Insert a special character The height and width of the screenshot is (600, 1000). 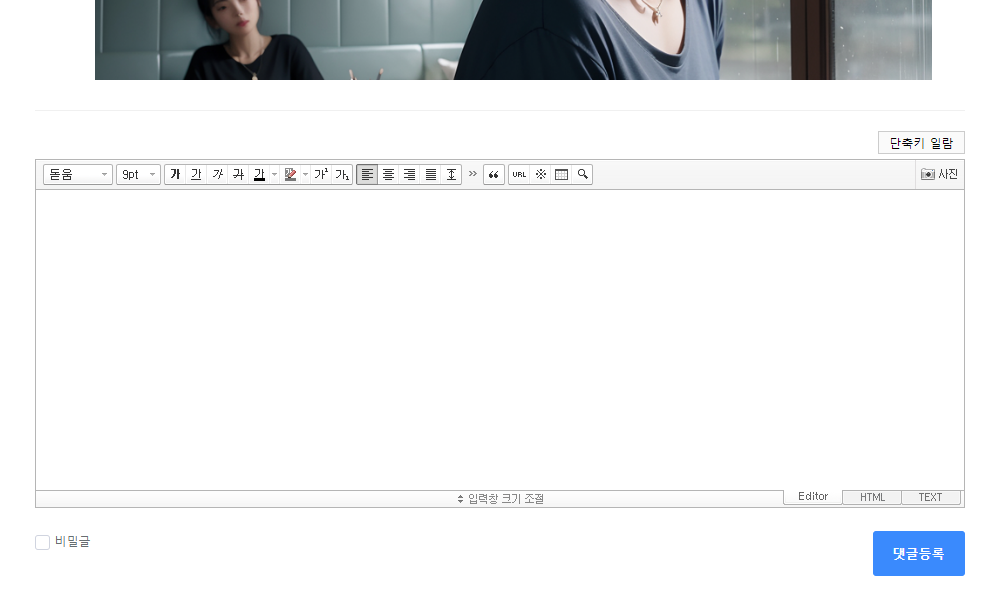coord(540,174)
